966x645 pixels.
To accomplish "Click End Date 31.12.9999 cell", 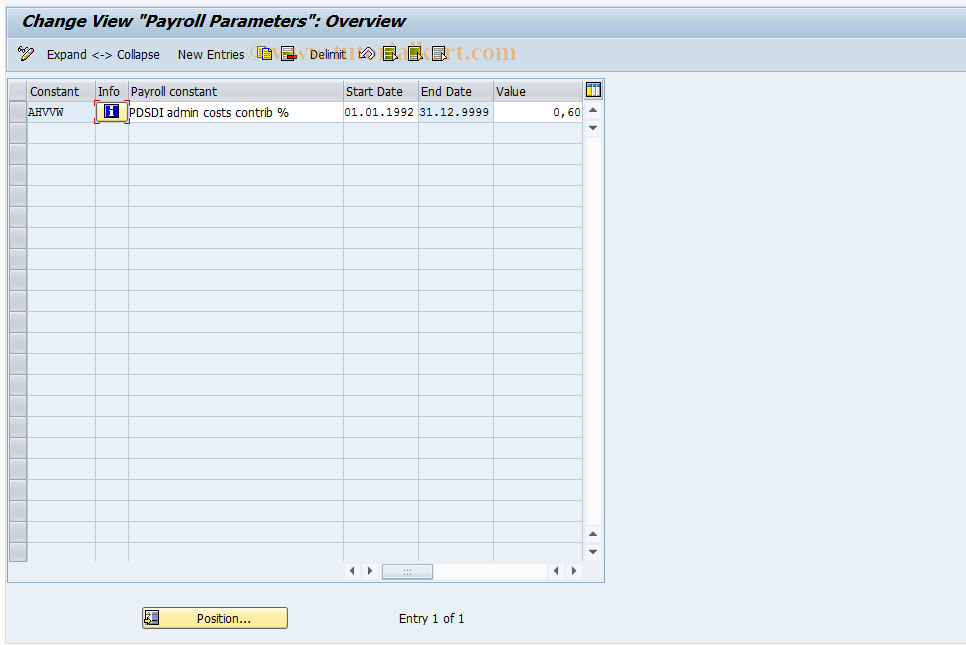I will 455,112.
